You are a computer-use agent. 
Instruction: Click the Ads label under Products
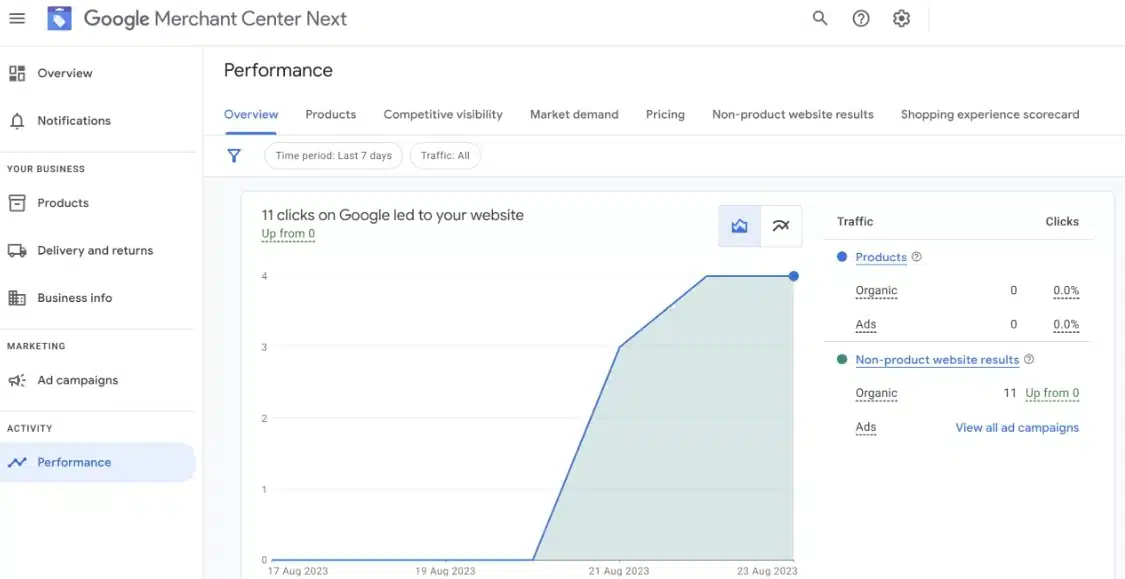(x=866, y=324)
